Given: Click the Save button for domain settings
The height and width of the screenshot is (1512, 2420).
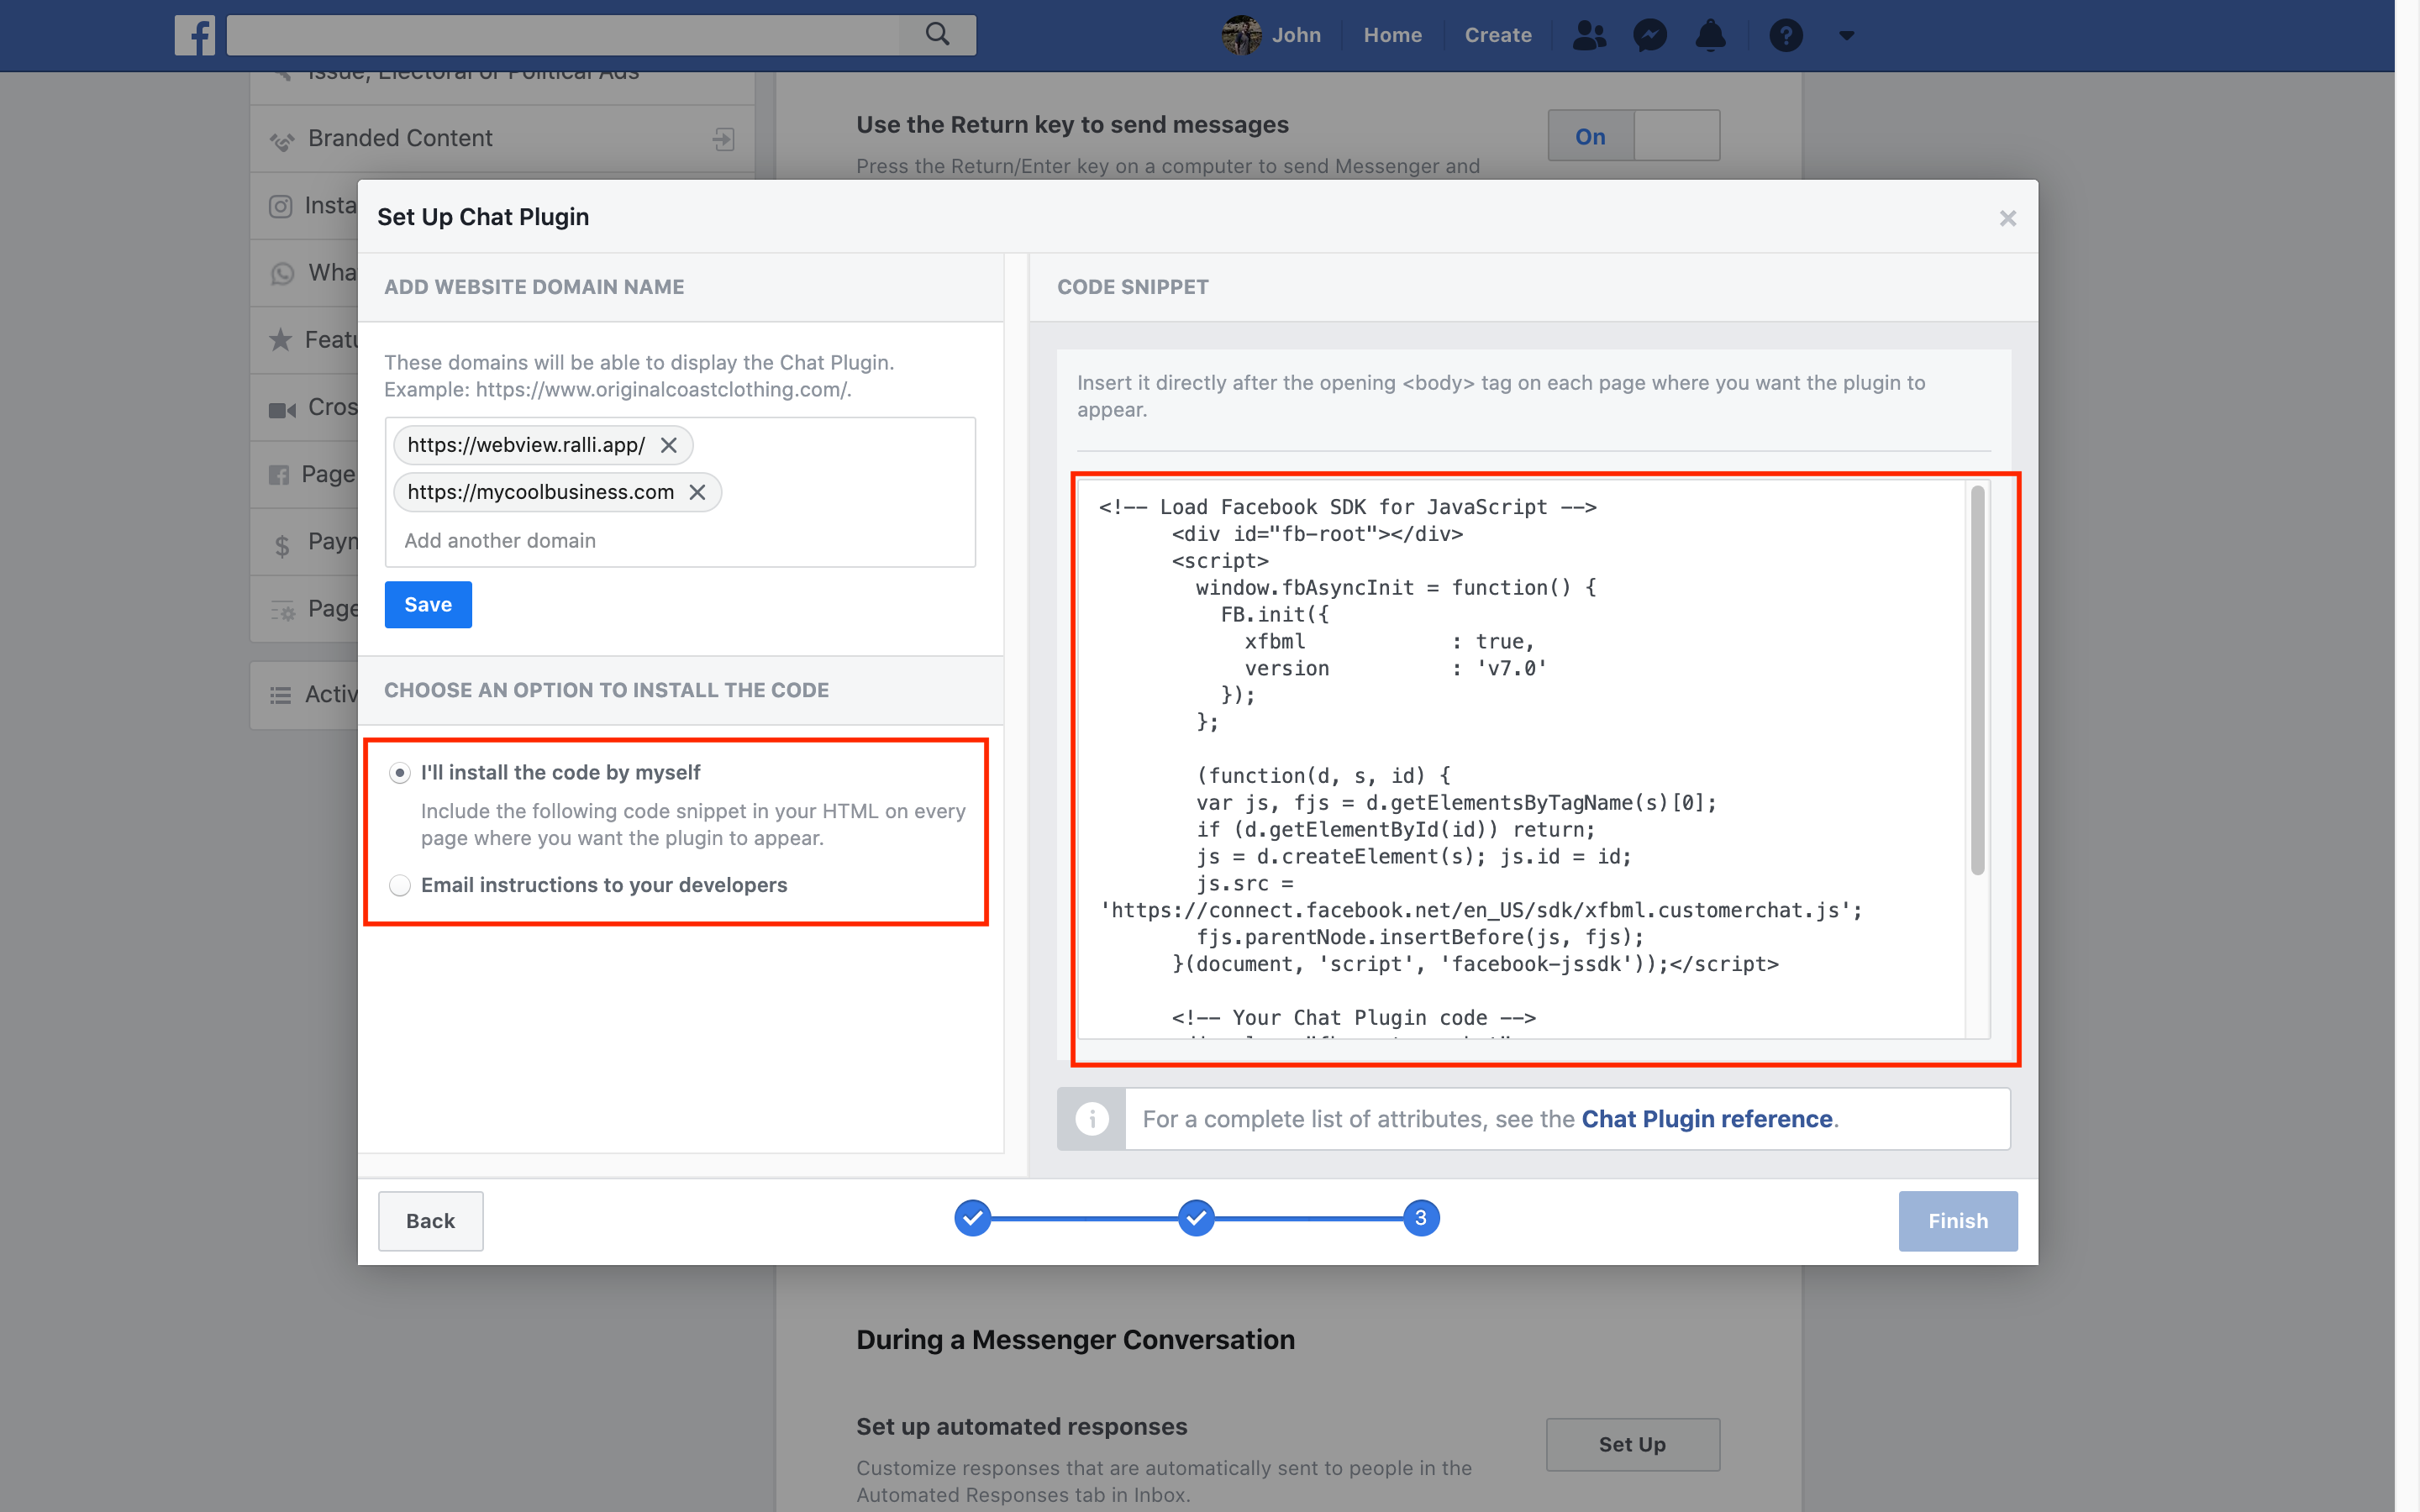Looking at the screenshot, I should pyautogui.click(x=427, y=605).
